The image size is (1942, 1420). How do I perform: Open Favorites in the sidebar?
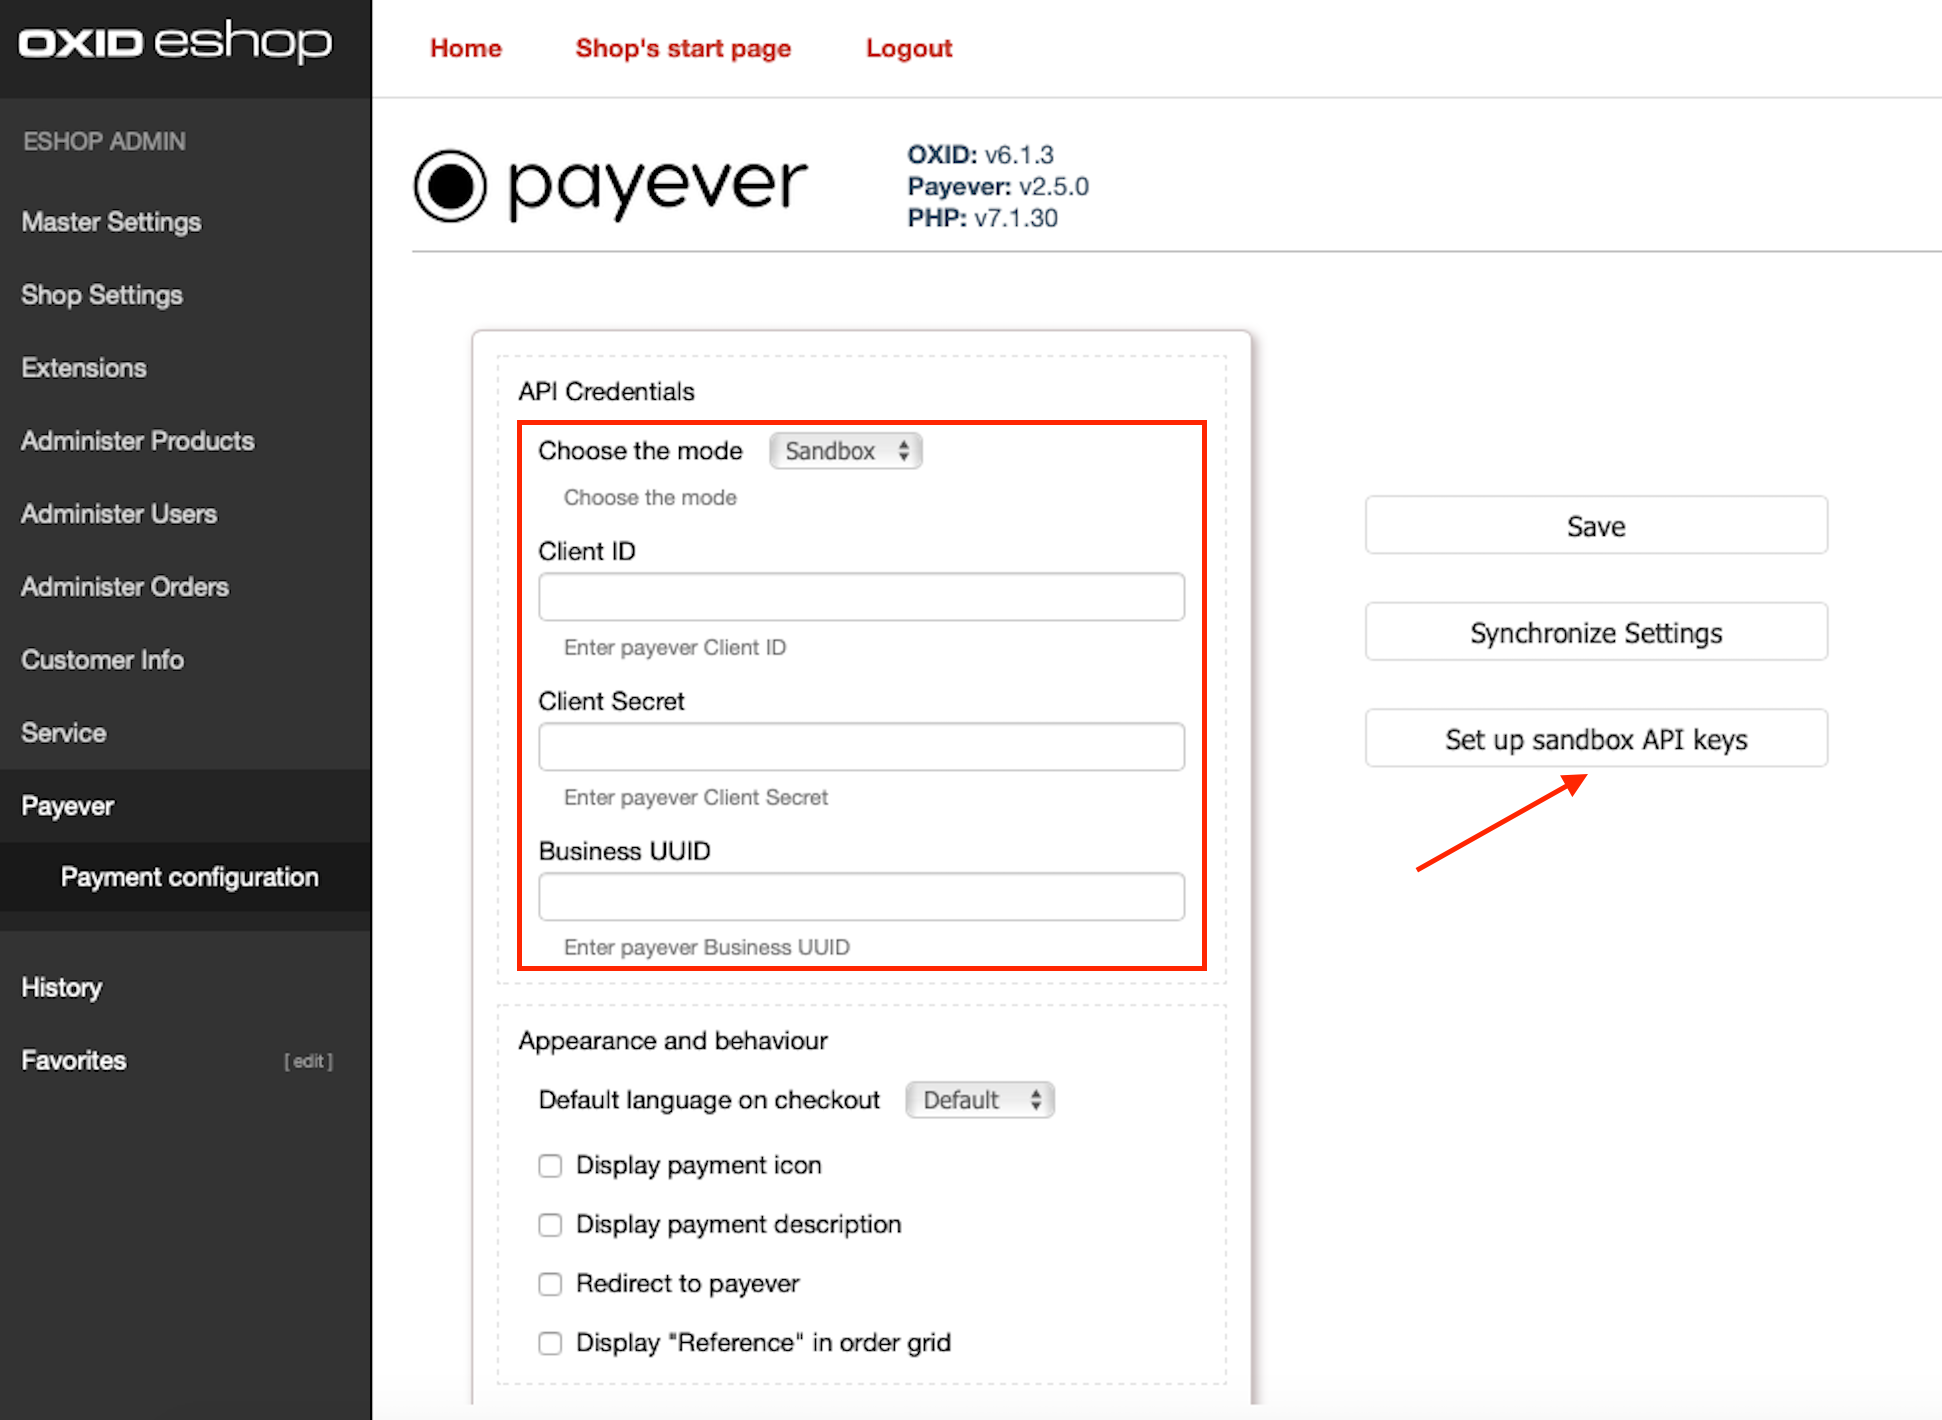coord(74,1060)
